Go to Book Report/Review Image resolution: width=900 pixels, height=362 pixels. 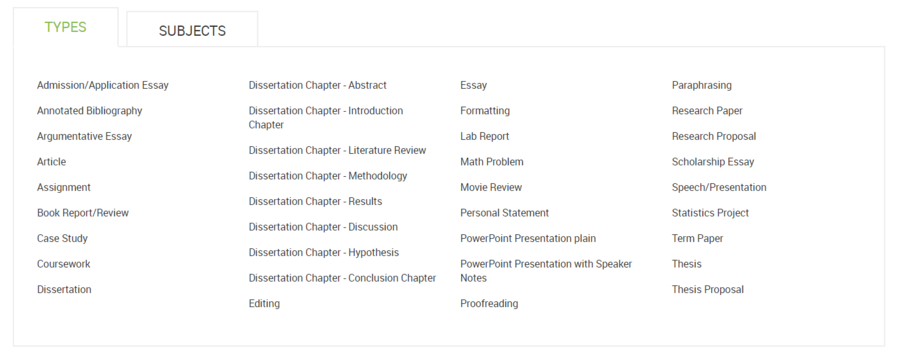(x=83, y=213)
